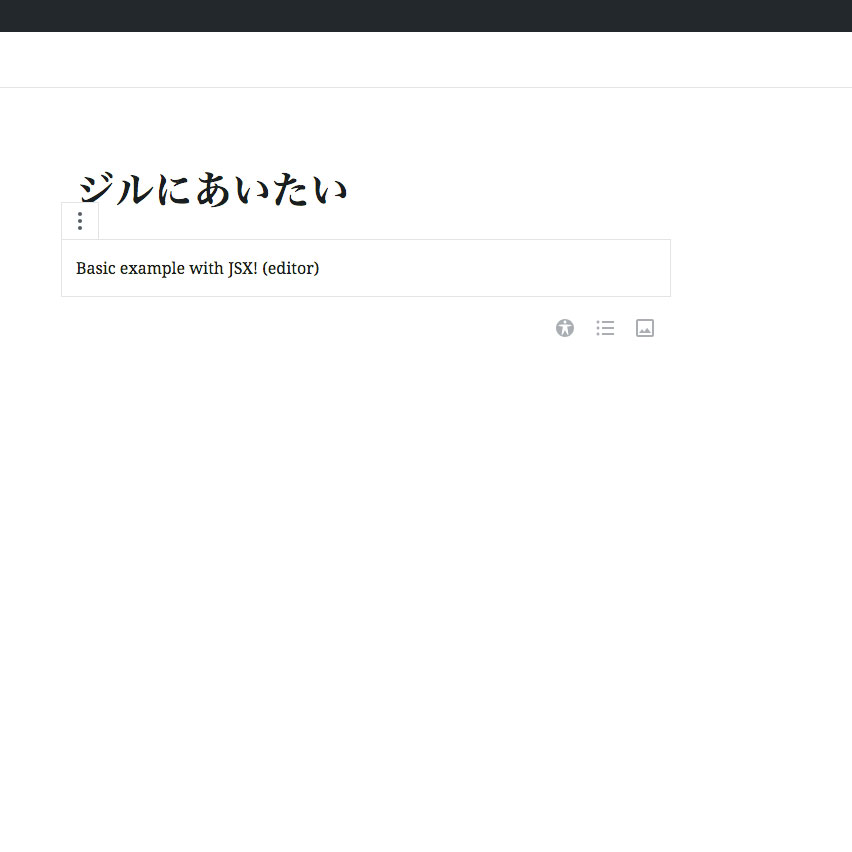Open the block options three-dot menu
Image resolution: width=852 pixels, height=852 pixels.
coord(80,221)
